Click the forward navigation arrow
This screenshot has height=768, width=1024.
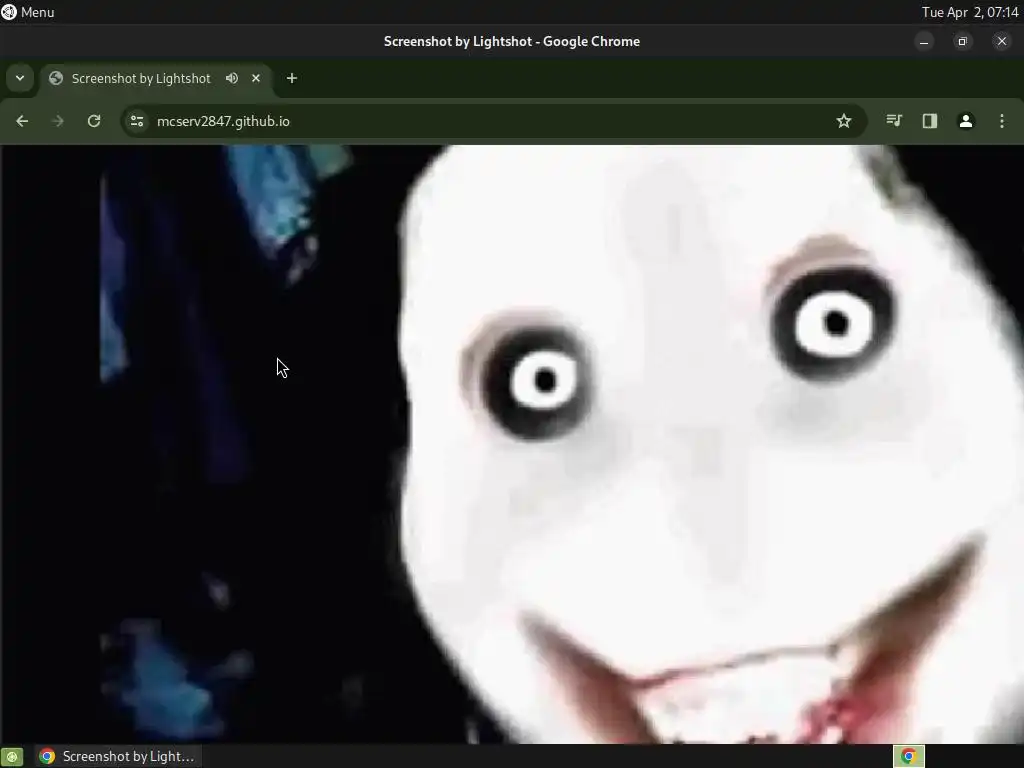click(x=57, y=121)
